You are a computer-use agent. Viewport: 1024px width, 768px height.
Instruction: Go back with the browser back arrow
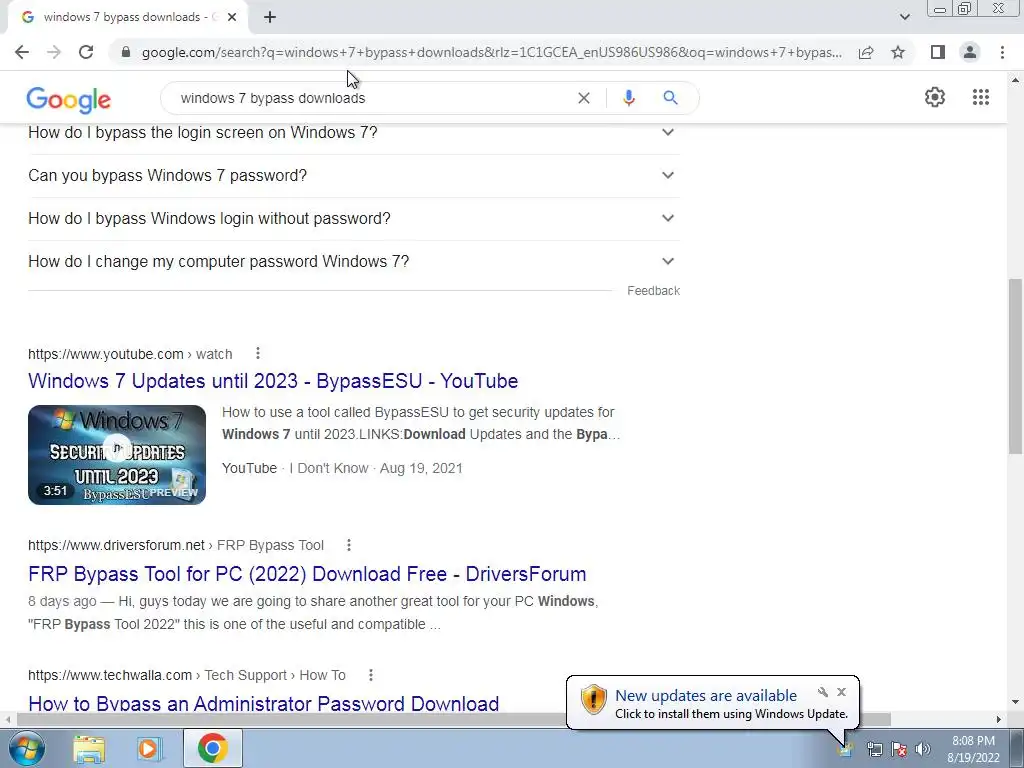click(22, 52)
